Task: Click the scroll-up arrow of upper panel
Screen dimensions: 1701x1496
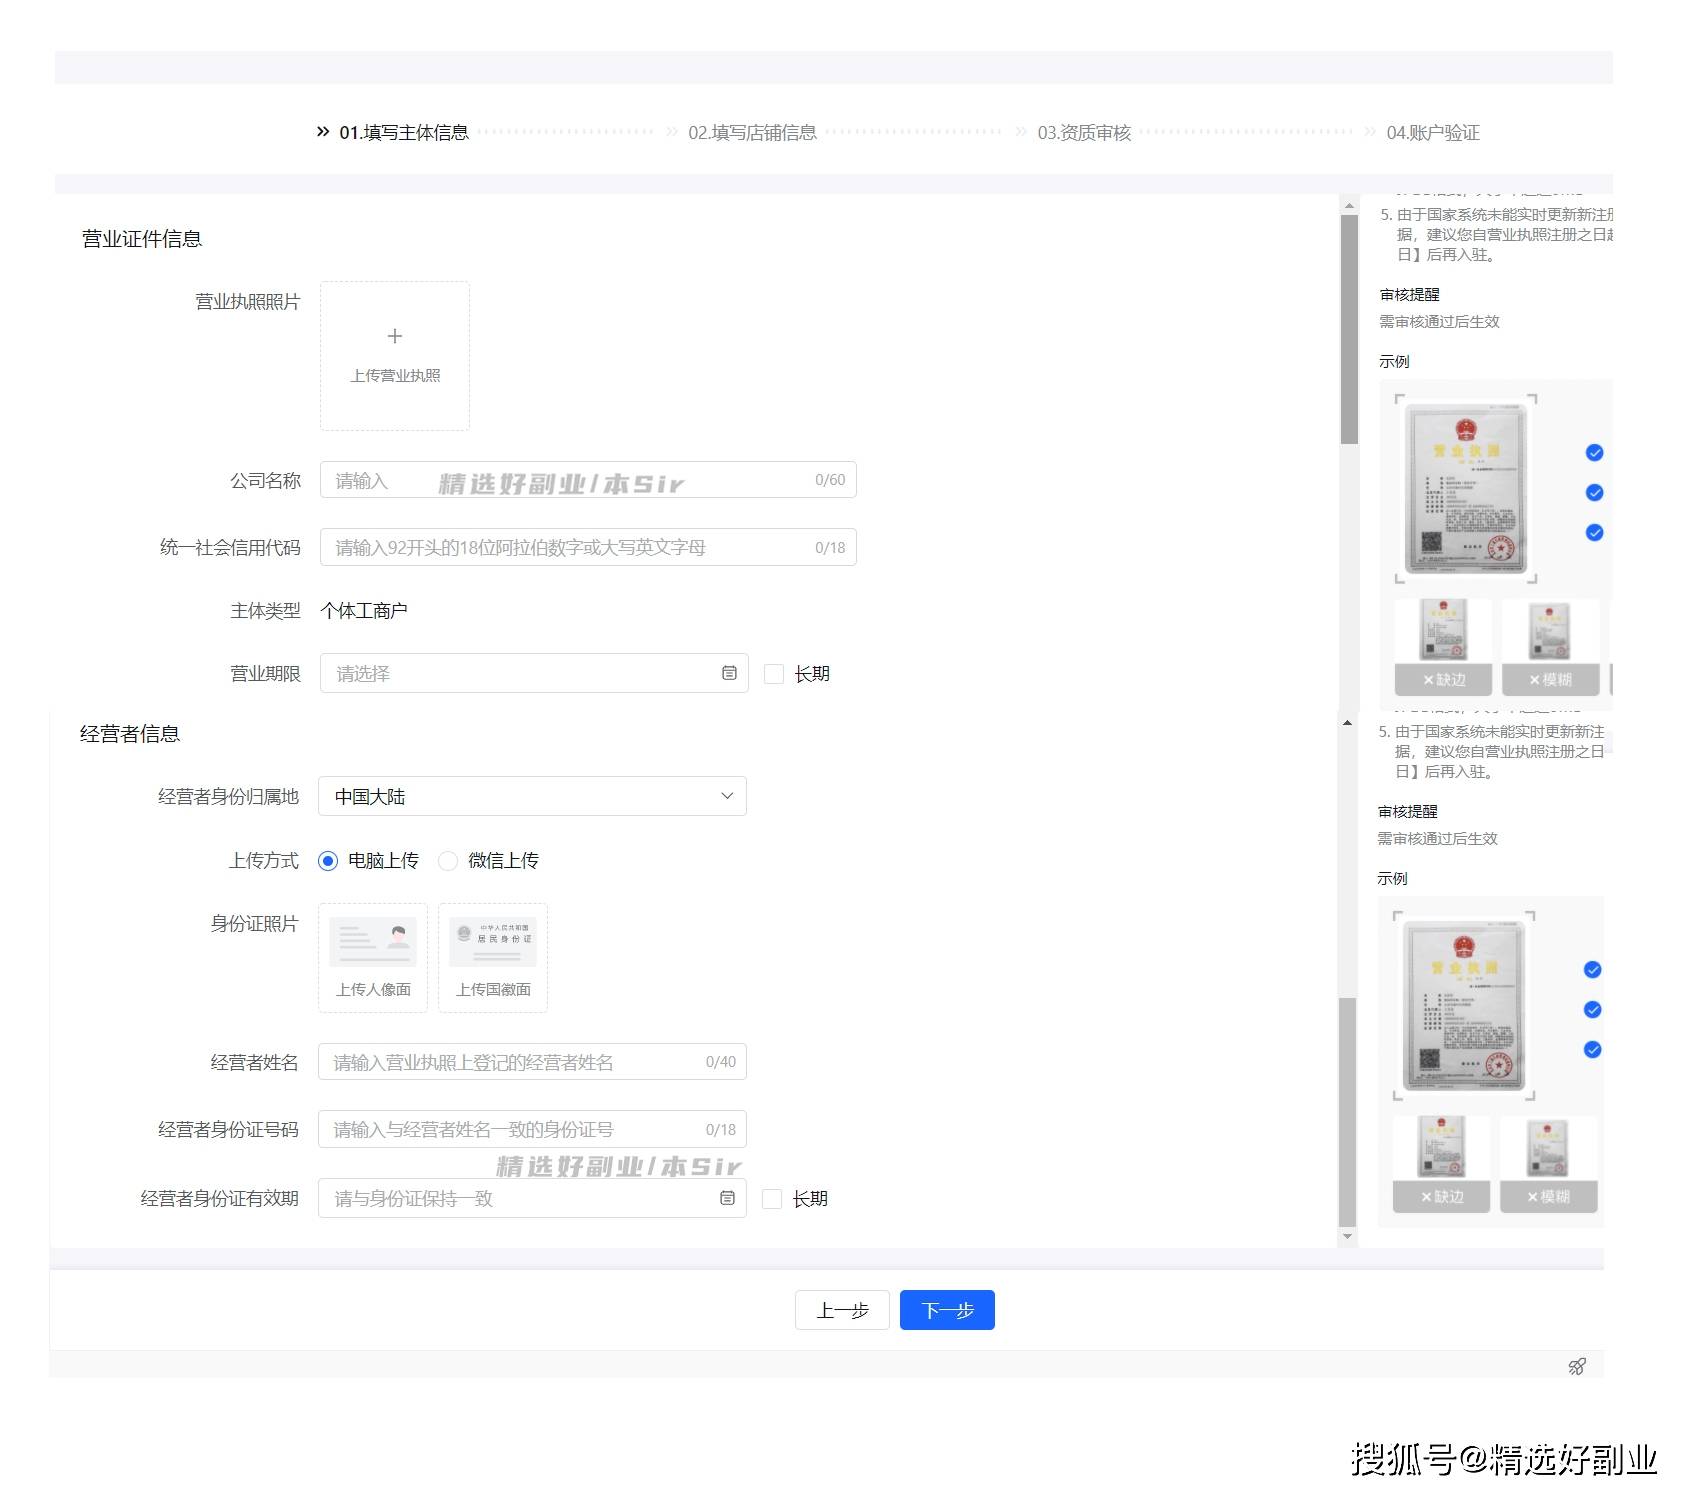Action: click(1349, 205)
